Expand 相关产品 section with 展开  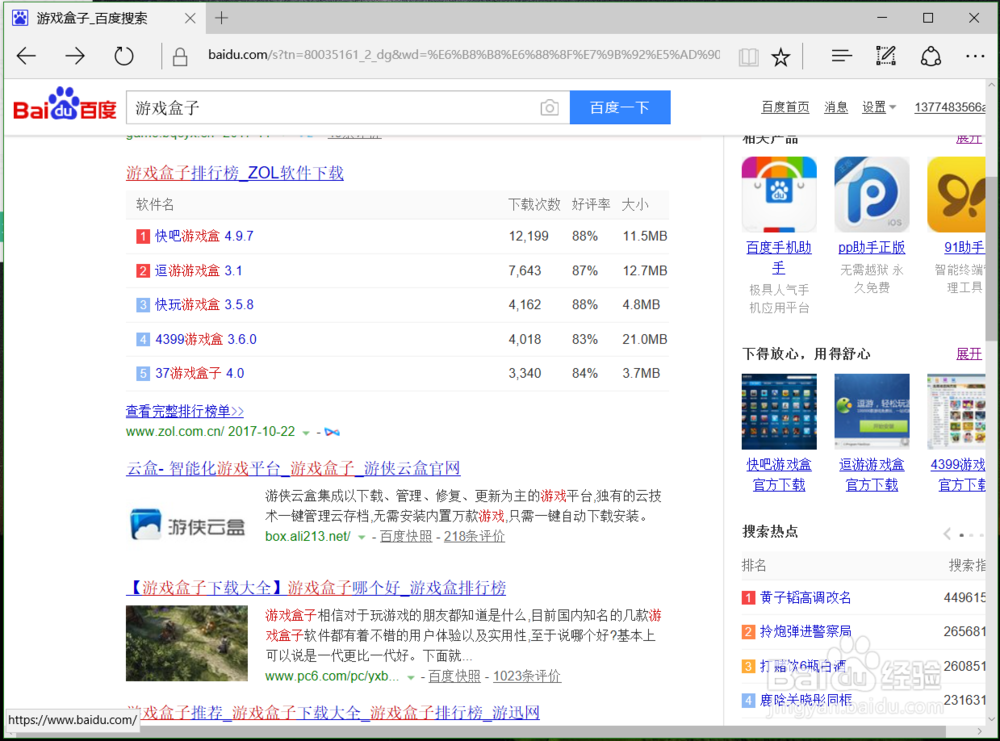click(969, 138)
